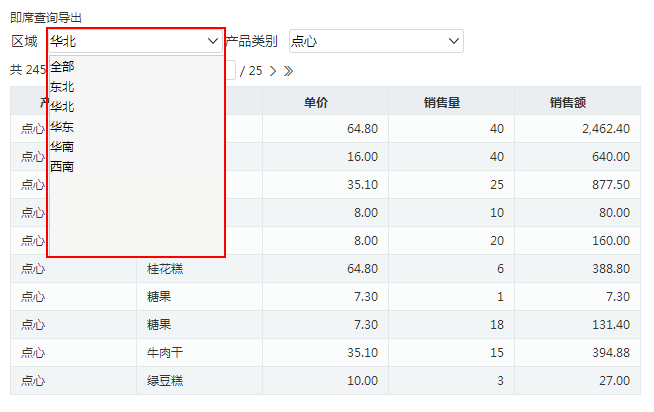Jump to last page double arrow
The width and height of the screenshot is (654, 412).
(x=288, y=71)
